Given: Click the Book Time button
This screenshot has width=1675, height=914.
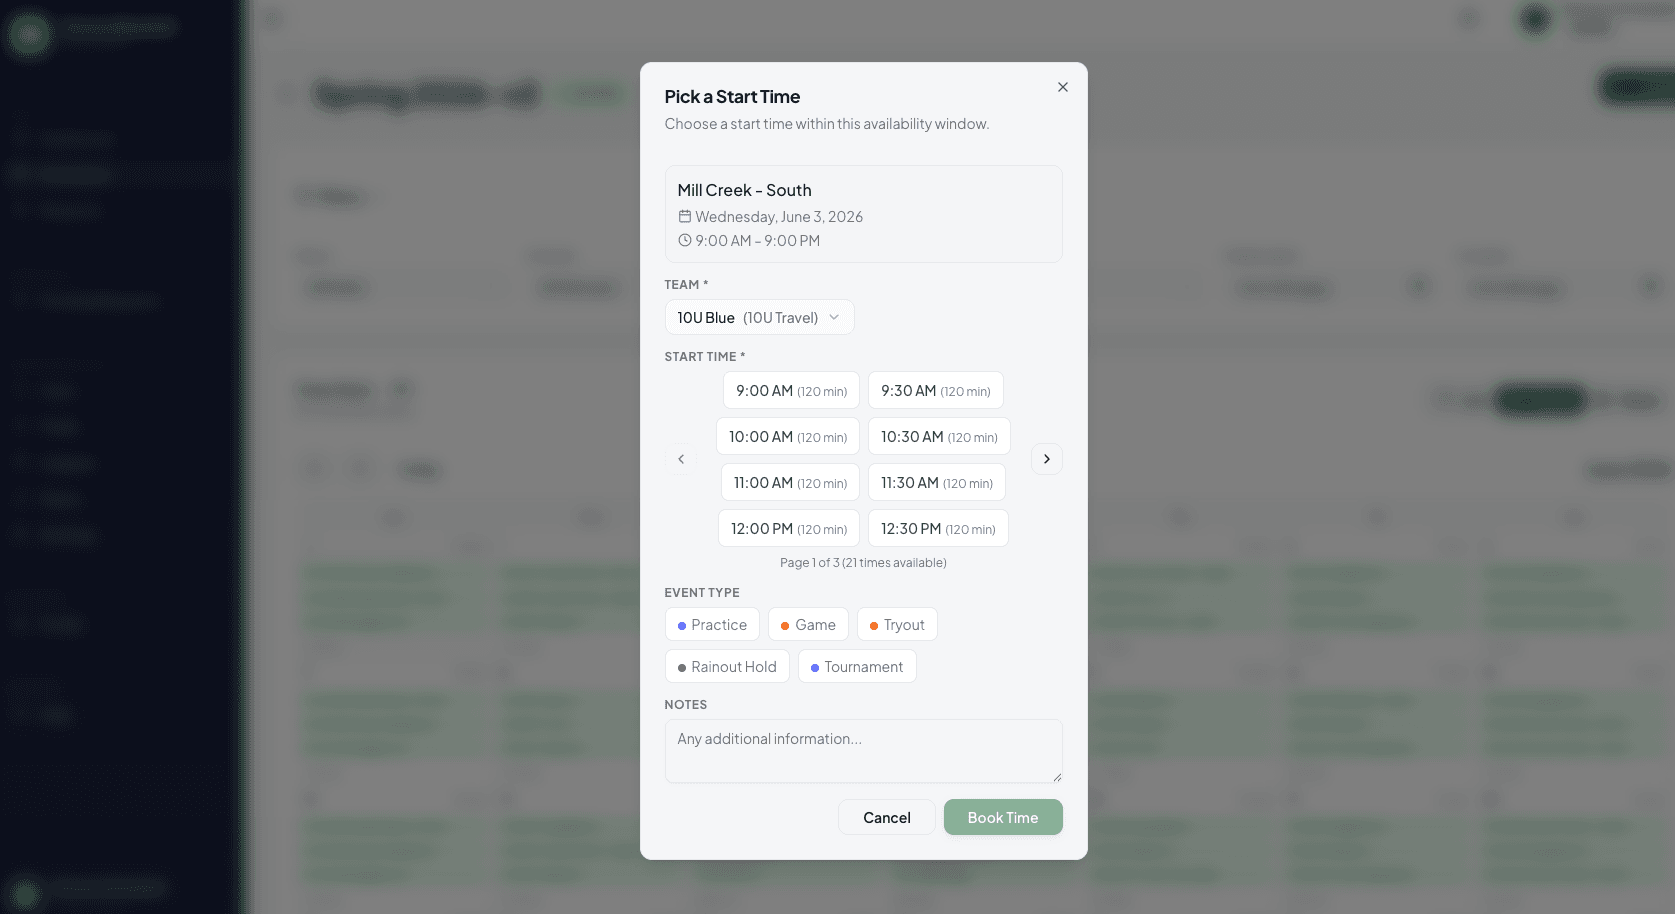Looking at the screenshot, I should click(x=1002, y=817).
